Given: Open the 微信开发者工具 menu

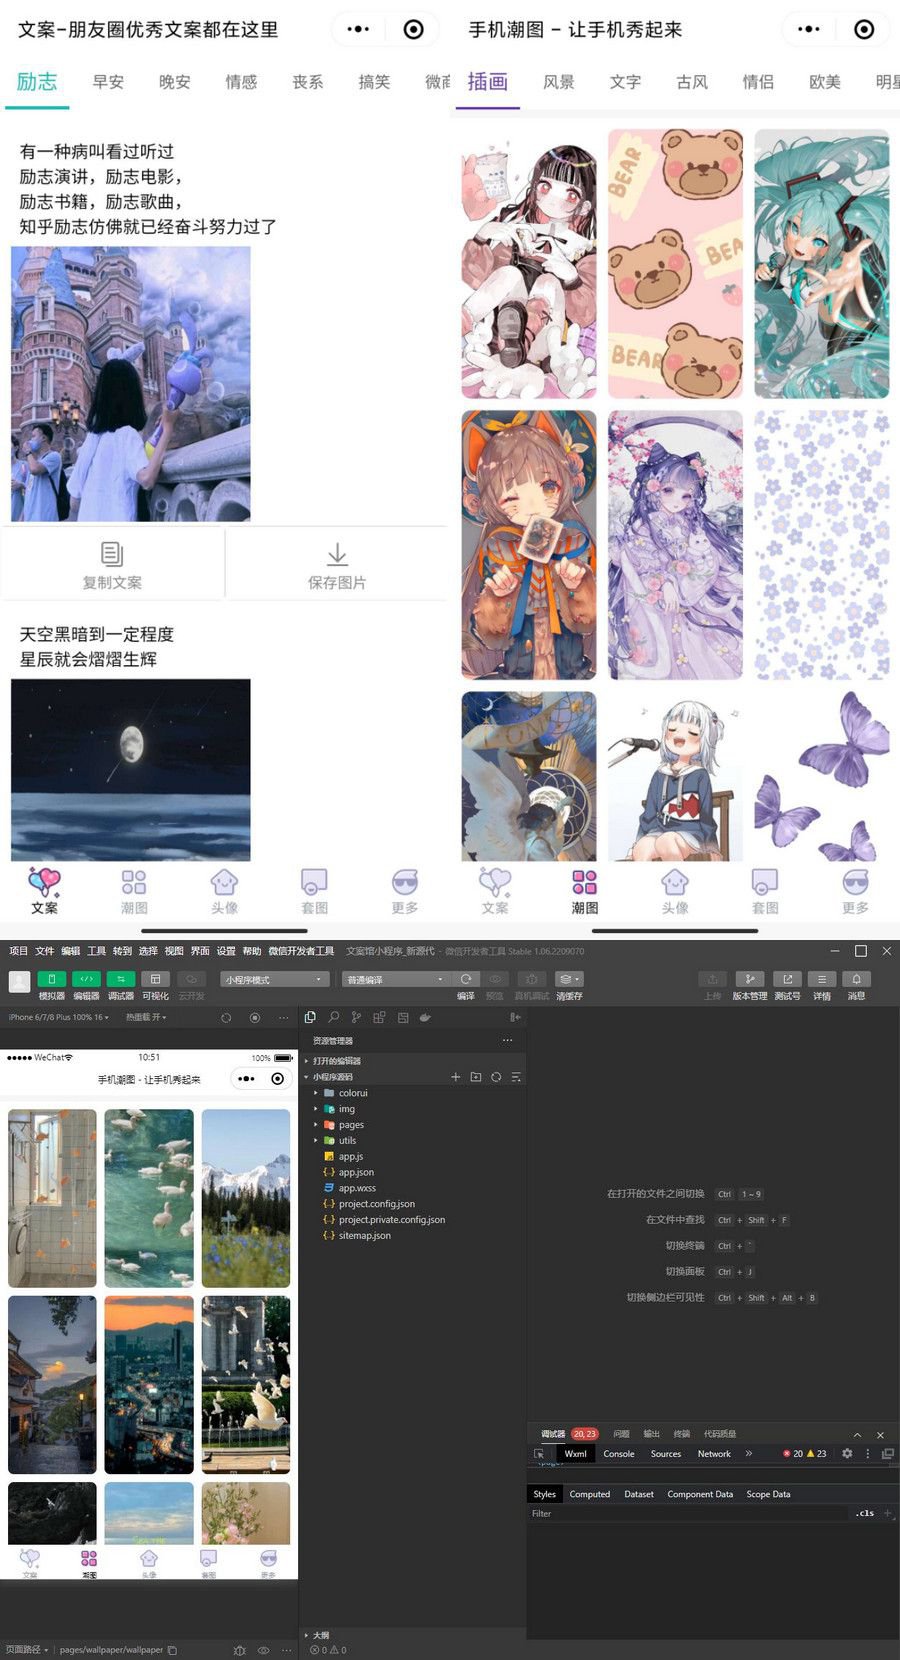Looking at the screenshot, I should click(x=301, y=951).
